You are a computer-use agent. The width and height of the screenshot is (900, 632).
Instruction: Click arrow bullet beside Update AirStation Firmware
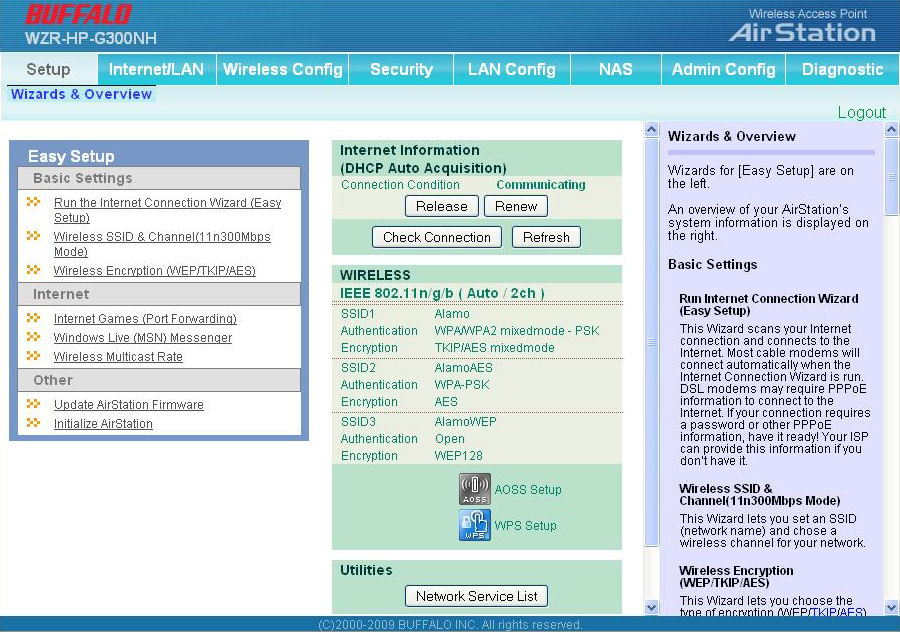34,404
